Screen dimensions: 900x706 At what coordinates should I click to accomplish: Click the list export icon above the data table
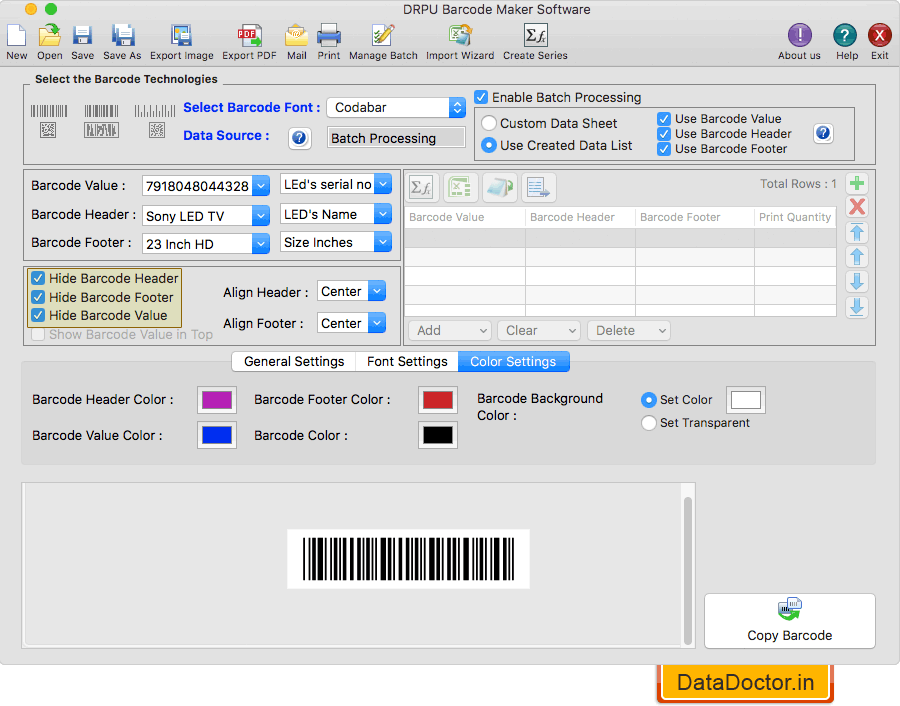pos(538,188)
